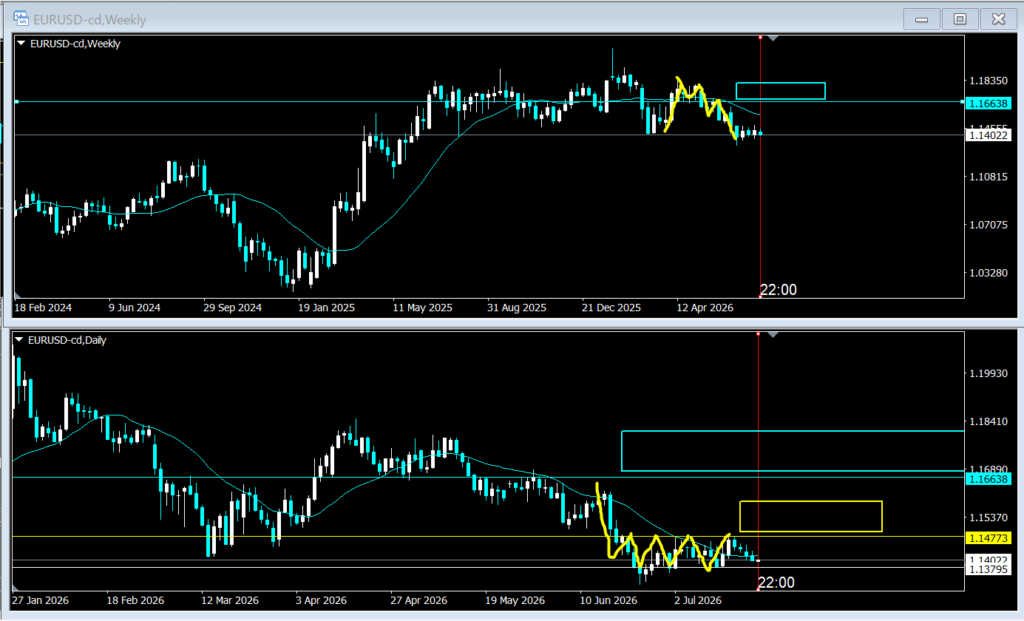Image resolution: width=1024 pixels, height=621 pixels.
Task: Click the 19 May 2026 date label
Action: (515, 600)
